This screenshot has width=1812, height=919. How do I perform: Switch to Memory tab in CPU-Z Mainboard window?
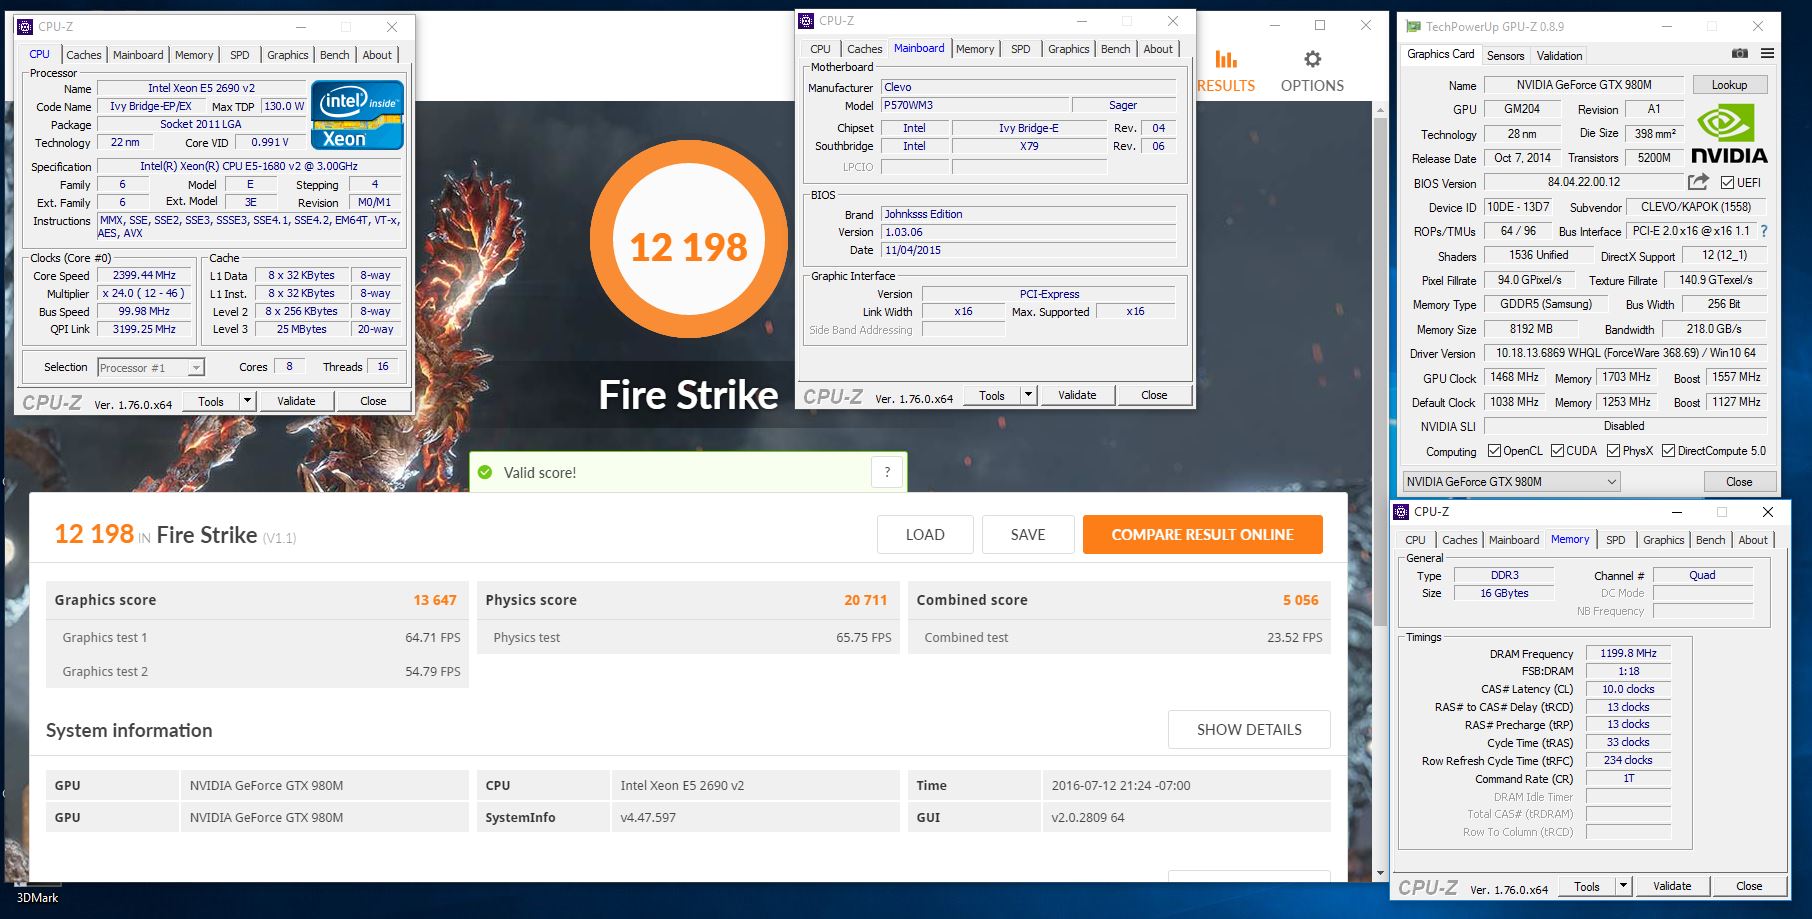click(x=975, y=49)
